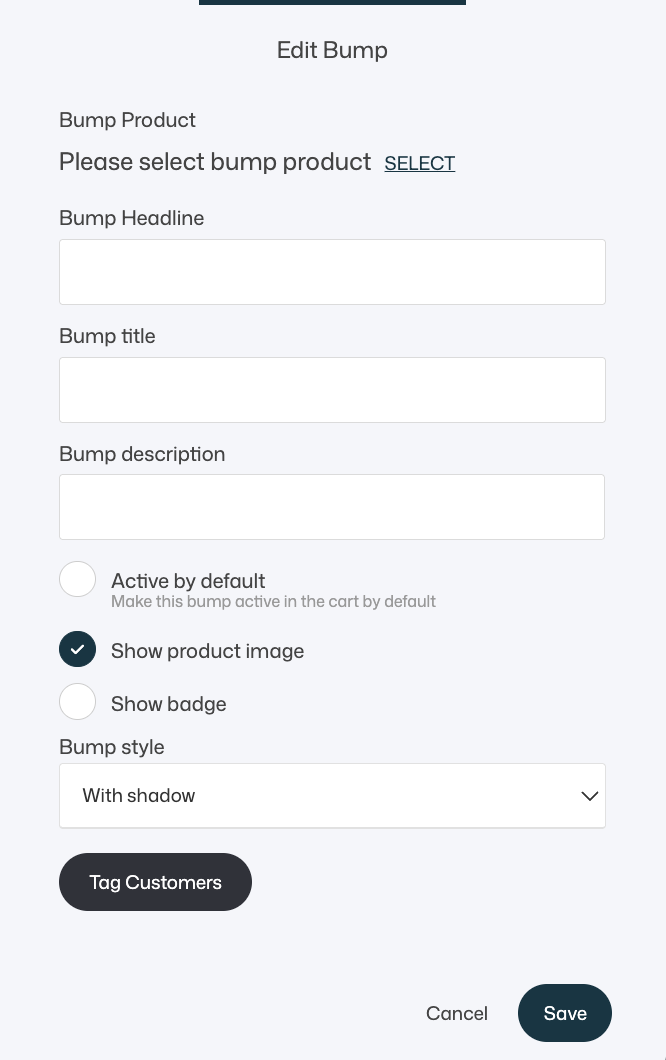Viewport: 666px width, 1060px height.
Task: Click the Bump description field label
Action: pyautogui.click(x=142, y=454)
